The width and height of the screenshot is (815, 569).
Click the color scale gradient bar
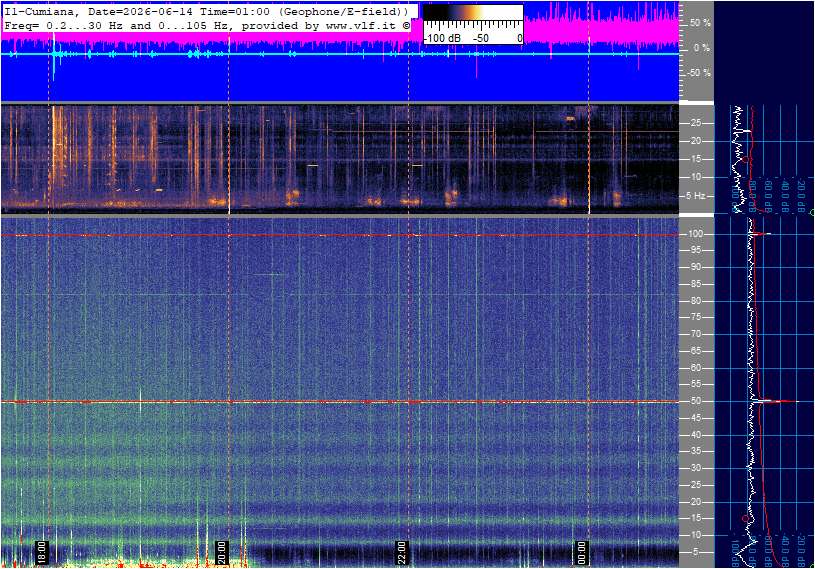click(x=473, y=12)
